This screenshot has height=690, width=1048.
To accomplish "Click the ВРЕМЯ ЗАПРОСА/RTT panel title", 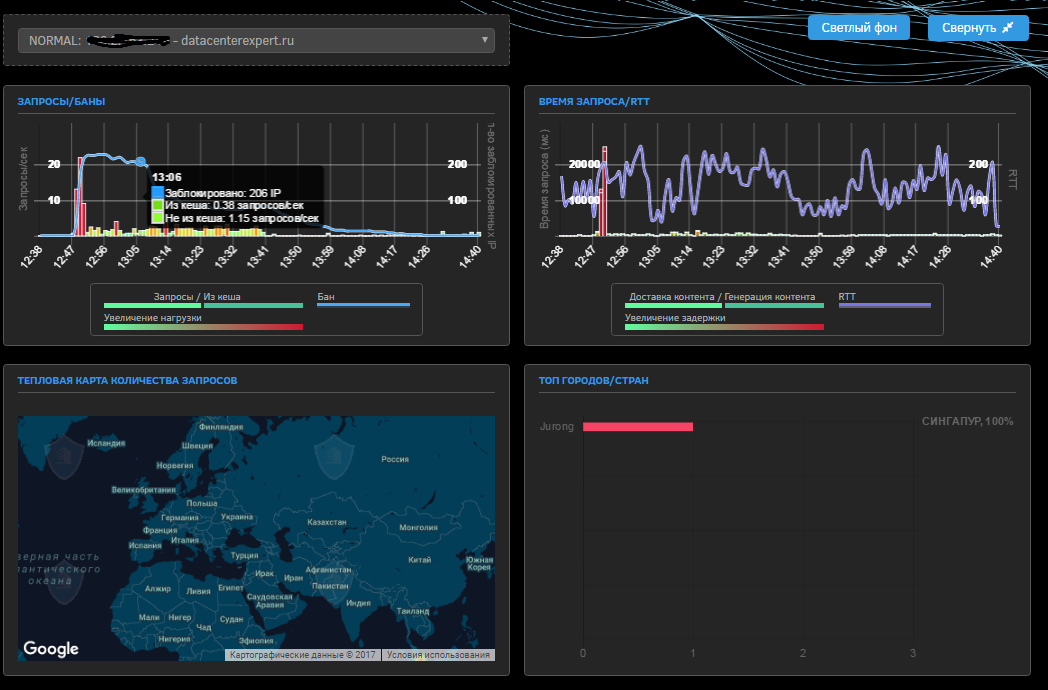I will coord(594,102).
